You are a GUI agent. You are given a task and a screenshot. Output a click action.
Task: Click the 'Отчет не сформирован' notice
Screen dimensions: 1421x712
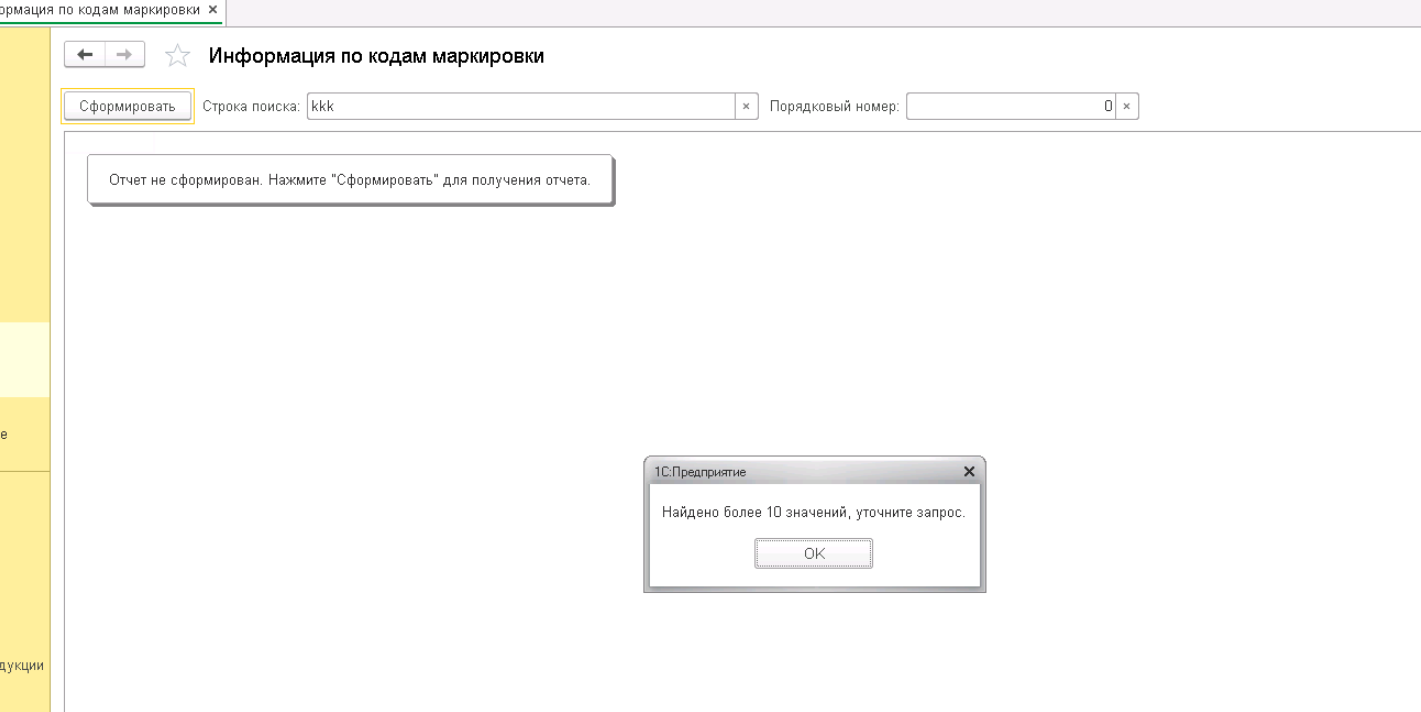(350, 180)
